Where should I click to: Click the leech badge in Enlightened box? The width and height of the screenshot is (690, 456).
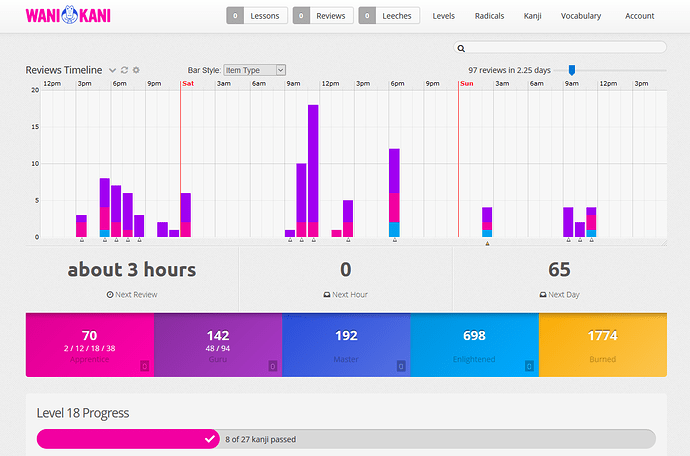click(529, 366)
